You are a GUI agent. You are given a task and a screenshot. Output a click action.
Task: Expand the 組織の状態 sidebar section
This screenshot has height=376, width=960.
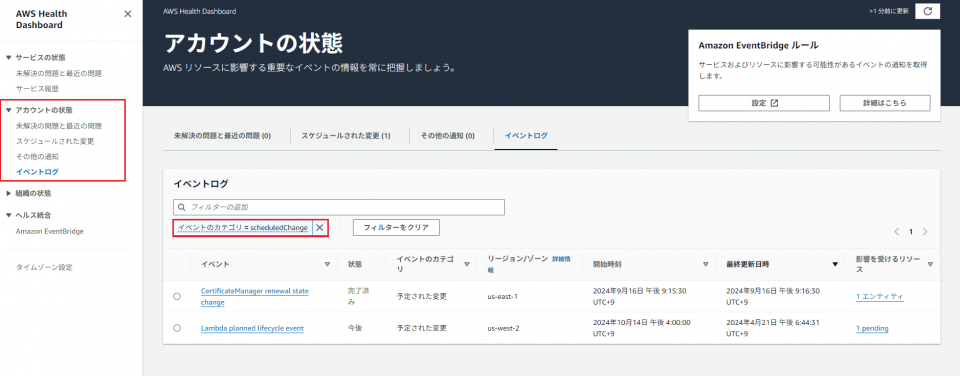coord(9,194)
